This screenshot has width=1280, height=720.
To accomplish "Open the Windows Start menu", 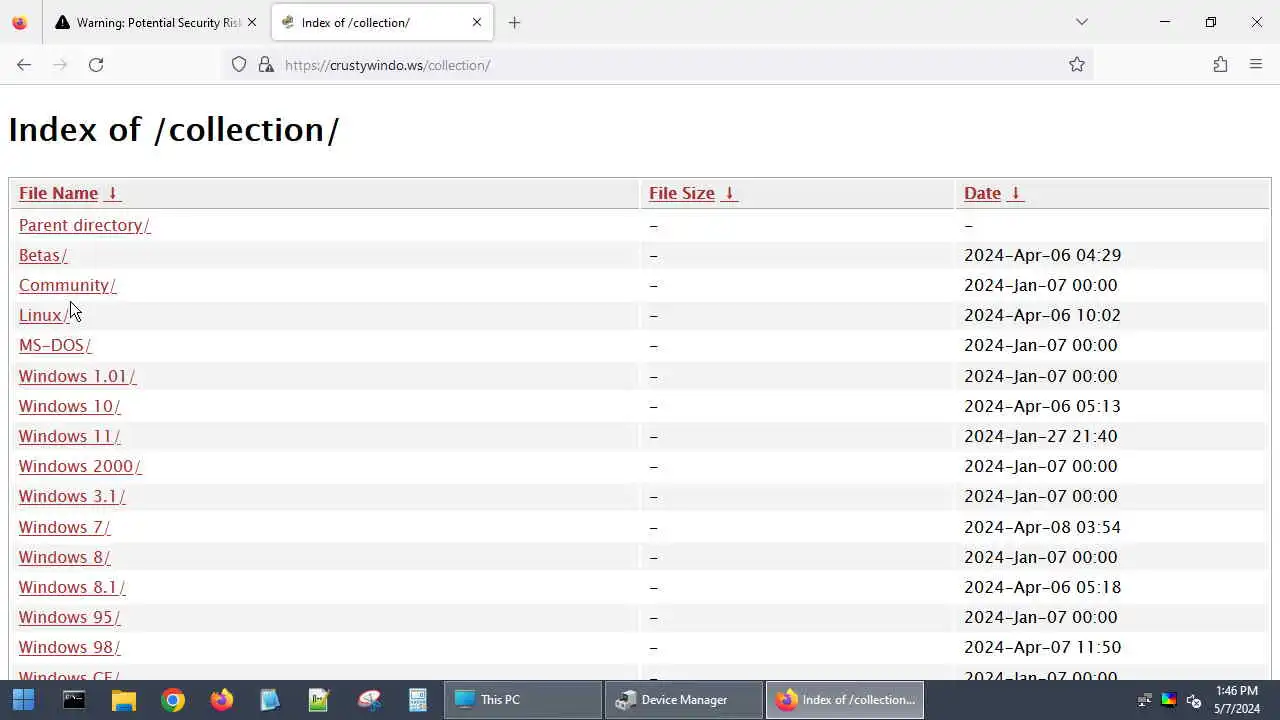I will point(24,700).
